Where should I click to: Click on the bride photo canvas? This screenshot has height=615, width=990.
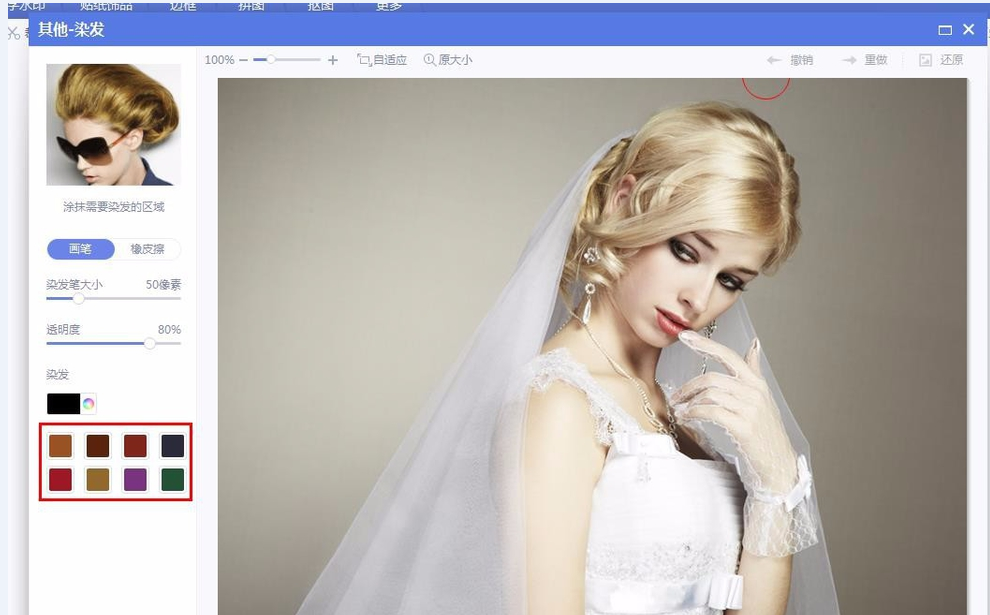coord(592,346)
